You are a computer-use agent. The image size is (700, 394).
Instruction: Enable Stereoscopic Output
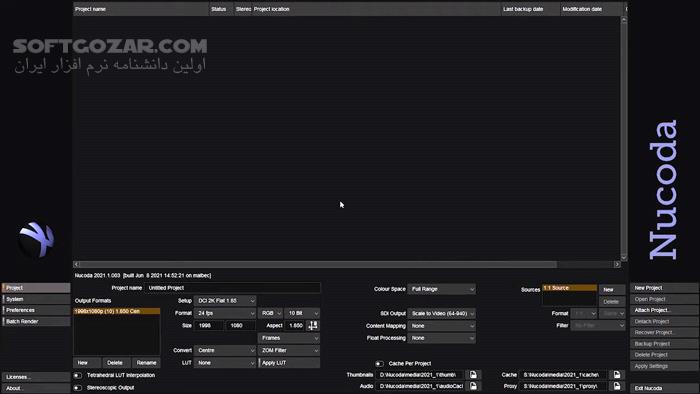78,388
